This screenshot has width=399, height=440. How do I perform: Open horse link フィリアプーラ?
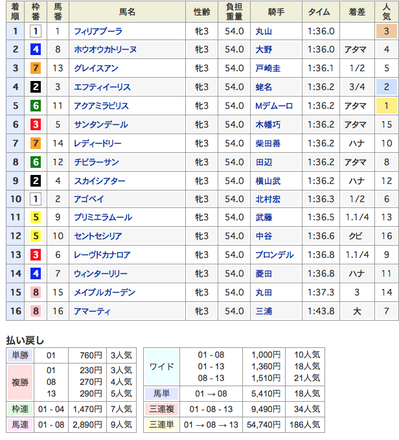coord(98,31)
